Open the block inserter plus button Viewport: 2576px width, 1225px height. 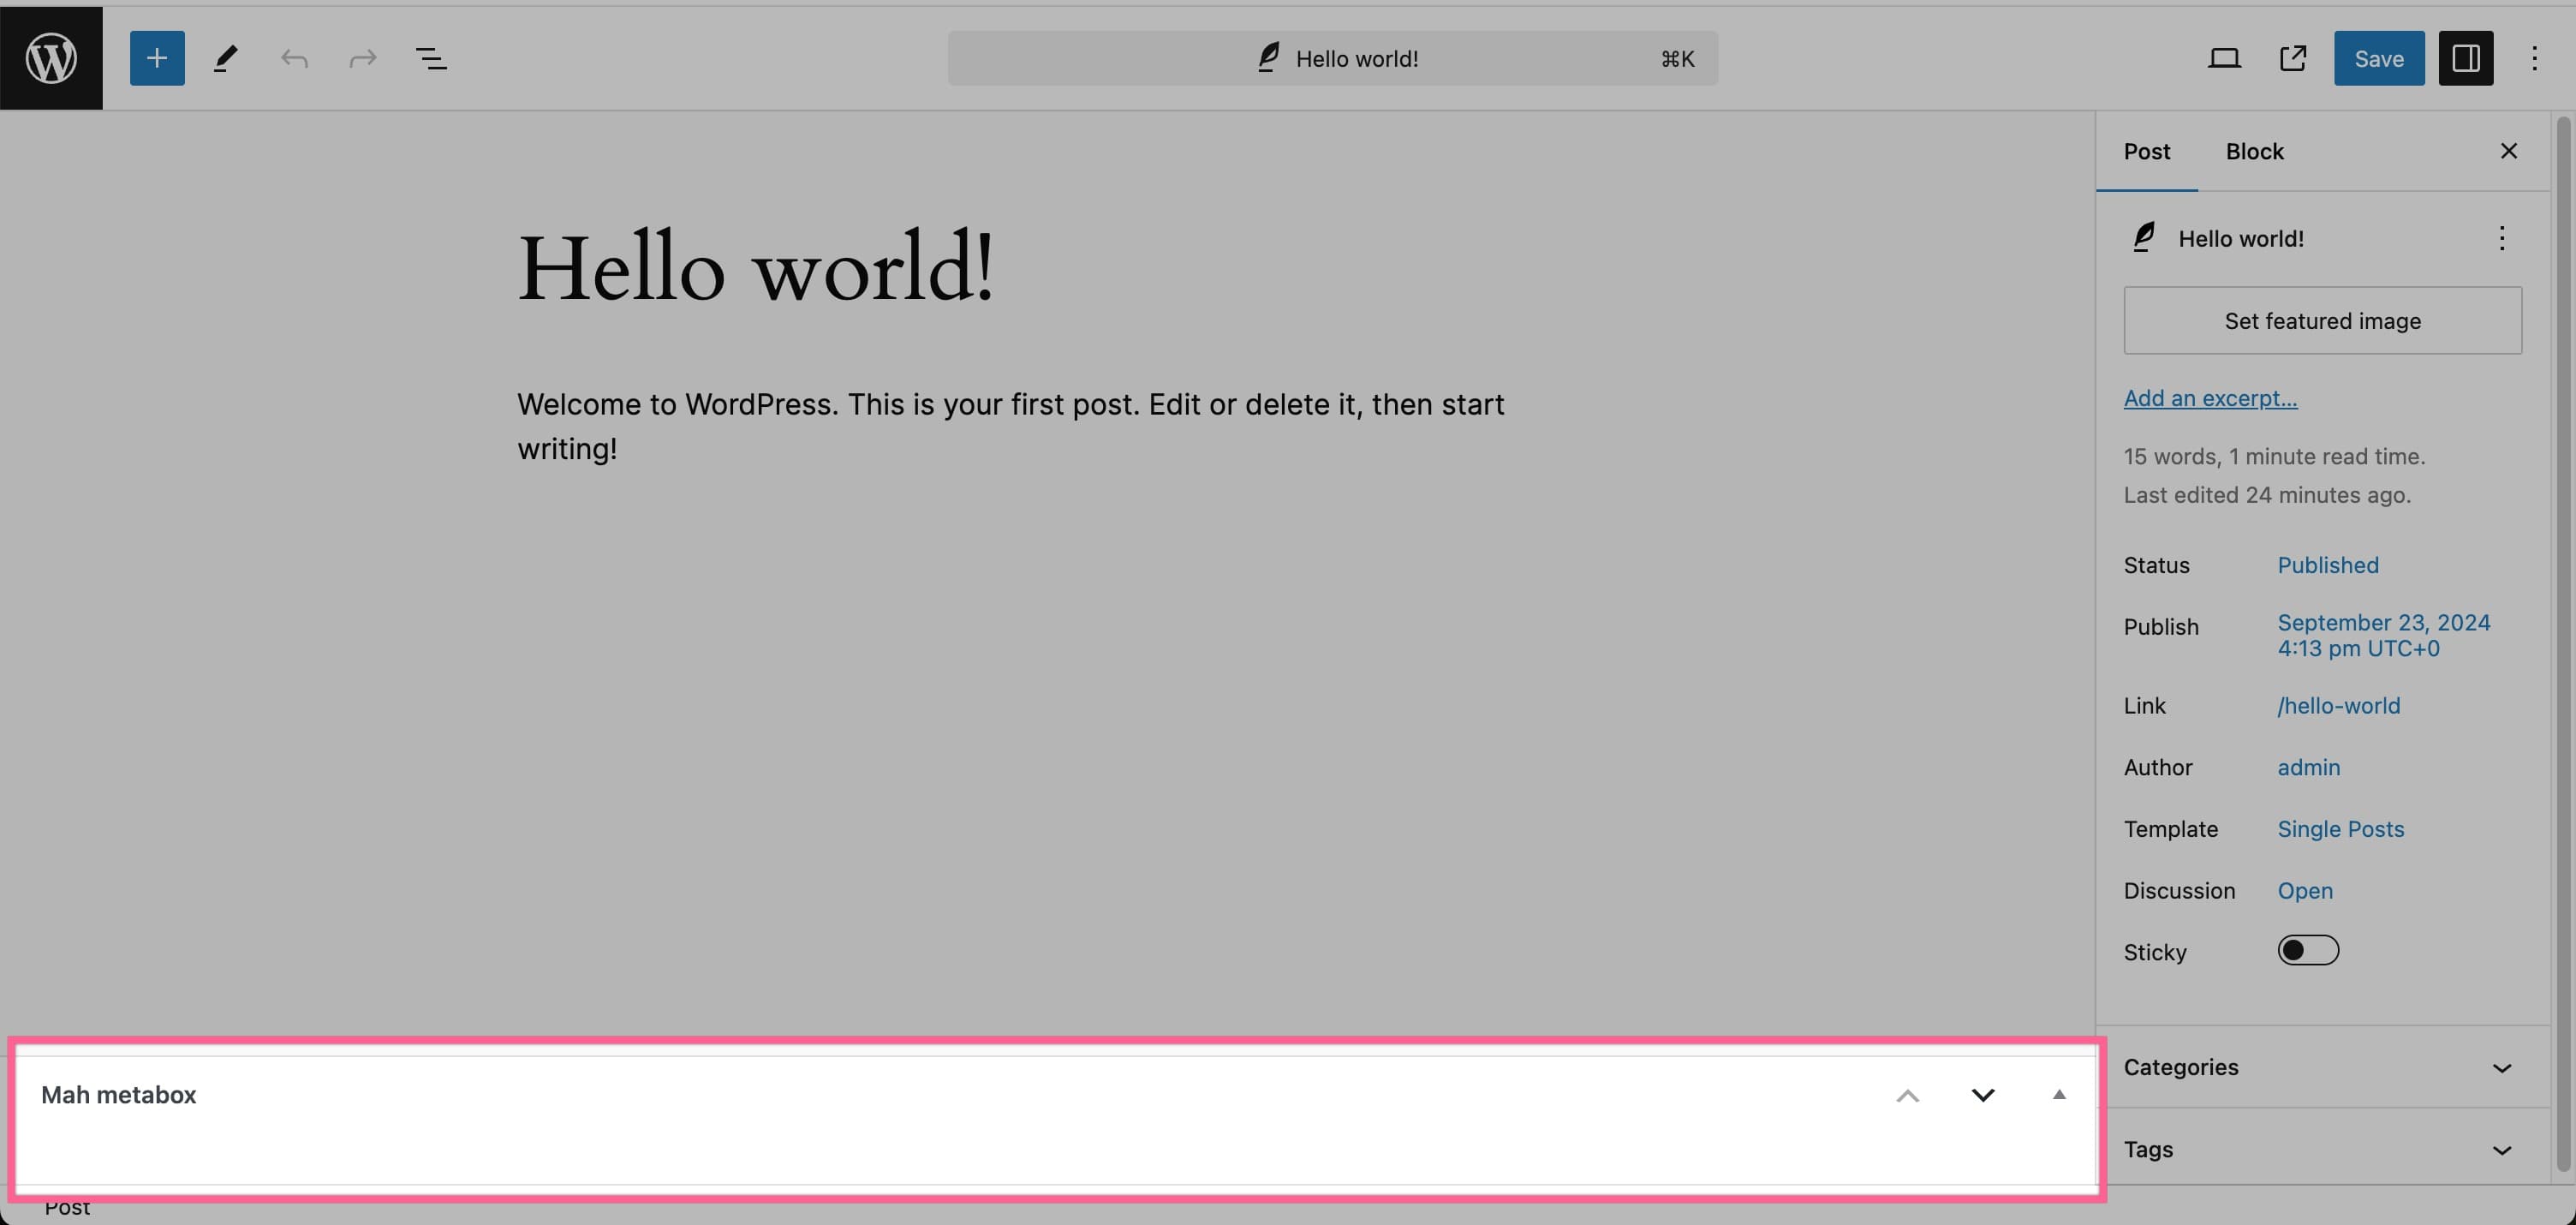(157, 58)
